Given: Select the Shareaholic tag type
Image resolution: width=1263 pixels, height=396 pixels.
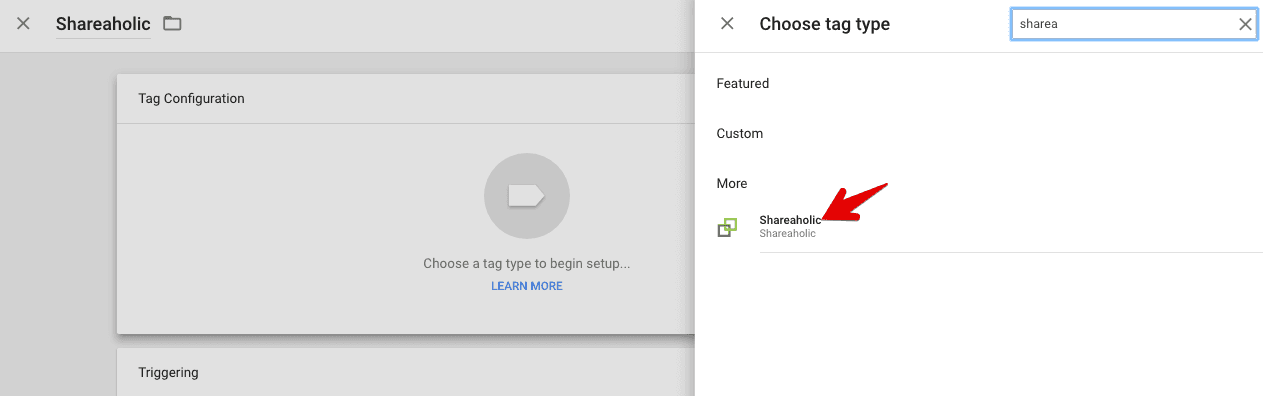Looking at the screenshot, I should [x=989, y=227].
